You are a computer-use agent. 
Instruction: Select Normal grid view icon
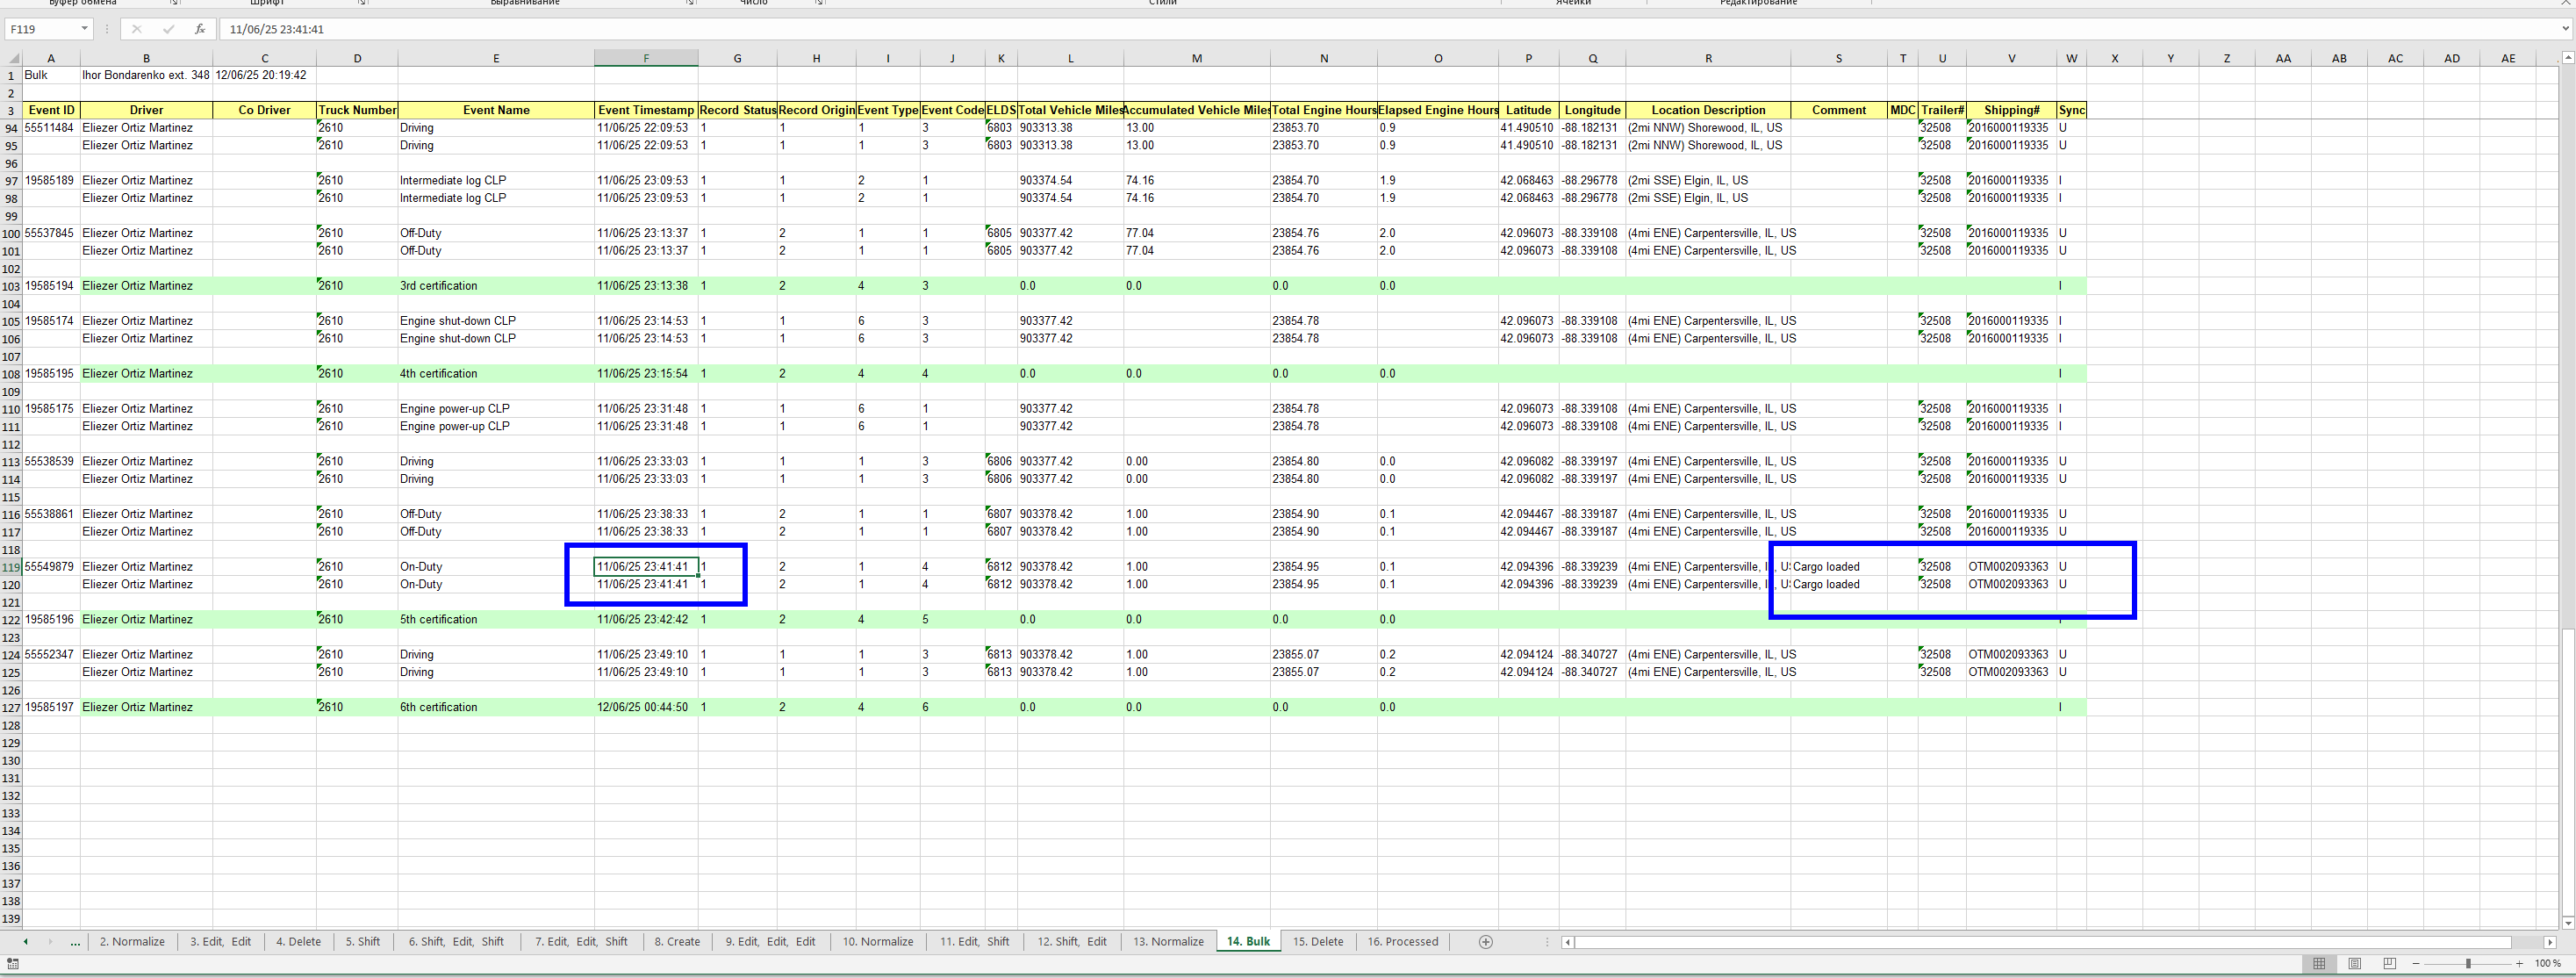2319,963
